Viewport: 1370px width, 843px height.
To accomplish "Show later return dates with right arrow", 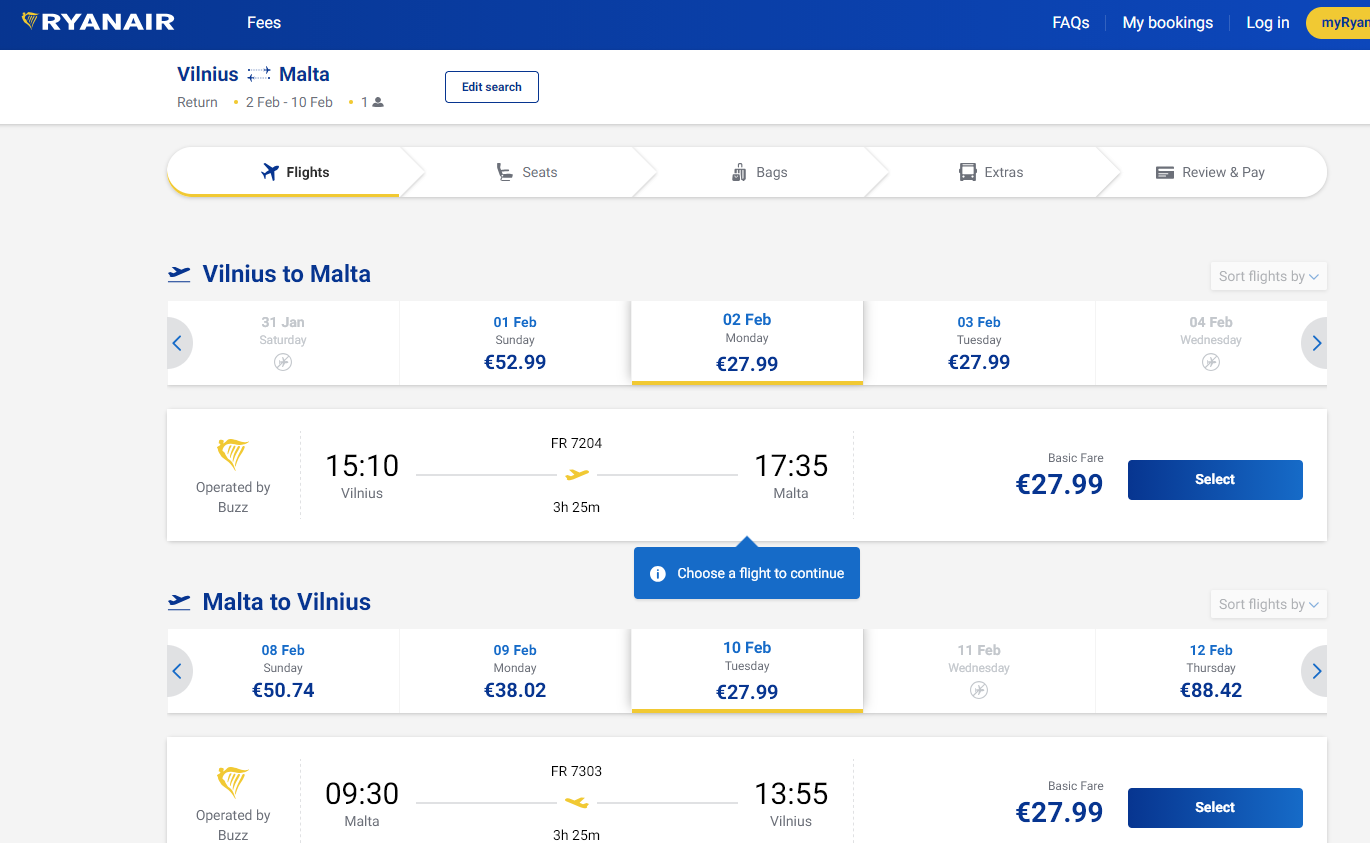I will (x=1316, y=671).
